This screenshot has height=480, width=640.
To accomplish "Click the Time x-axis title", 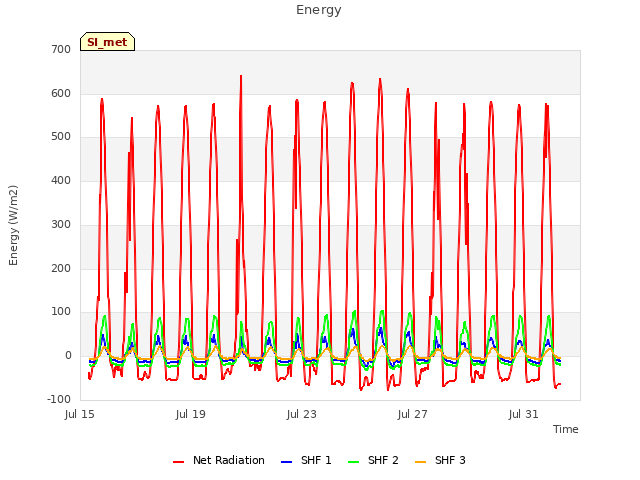I will click(566, 429).
